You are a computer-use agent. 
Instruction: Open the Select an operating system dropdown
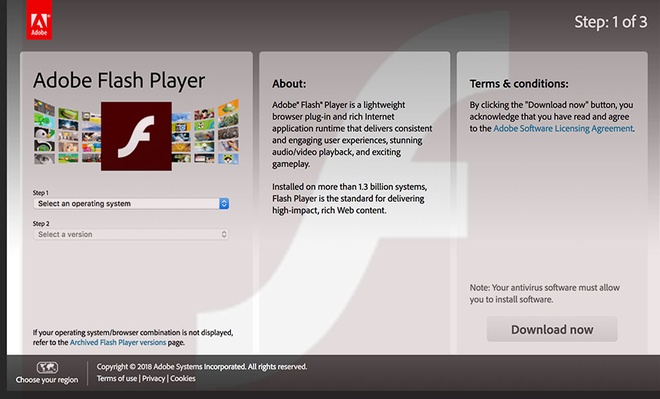pyautogui.click(x=131, y=204)
